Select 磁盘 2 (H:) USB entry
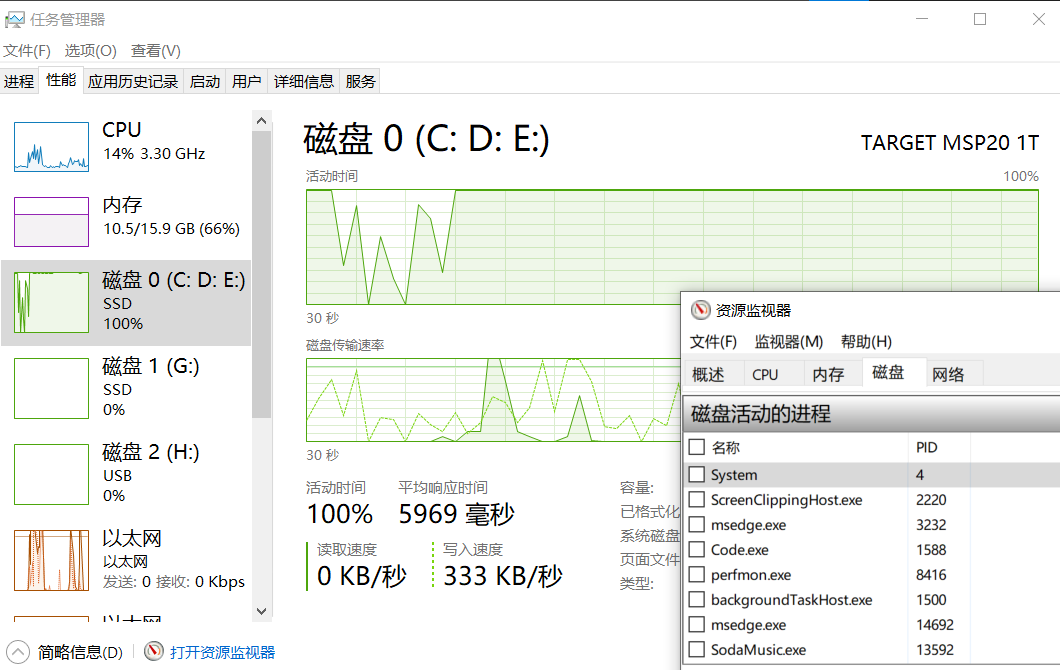1060x670 pixels. 126,474
